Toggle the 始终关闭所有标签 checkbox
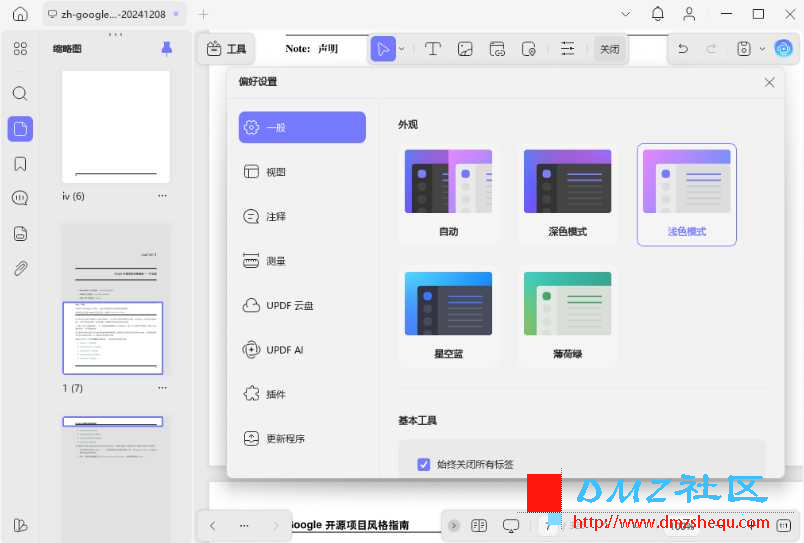Viewport: 804px width, 543px height. pos(424,464)
